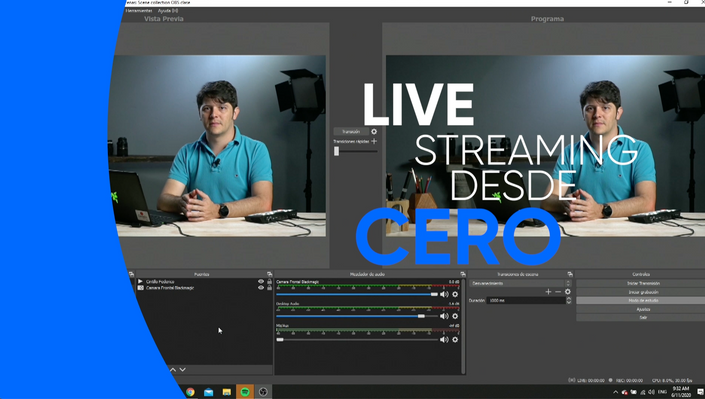Mute the Mic/Aux speaker icon

(x=444, y=340)
